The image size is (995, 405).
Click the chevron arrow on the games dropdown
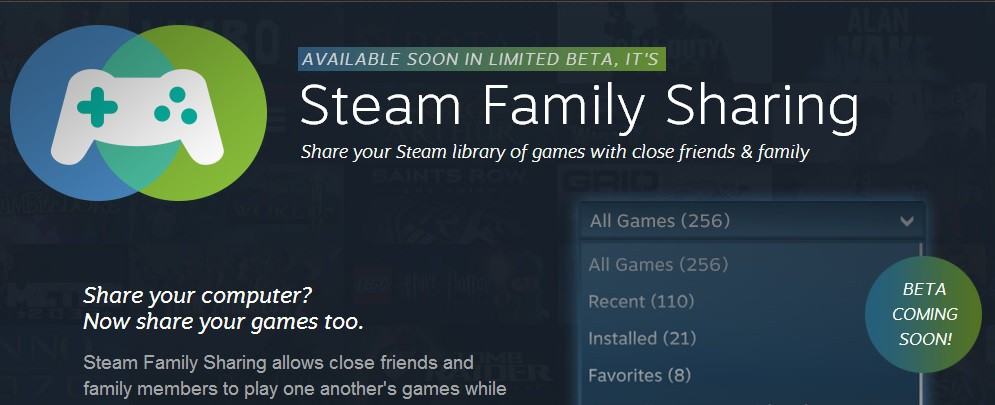[x=906, y=221]
